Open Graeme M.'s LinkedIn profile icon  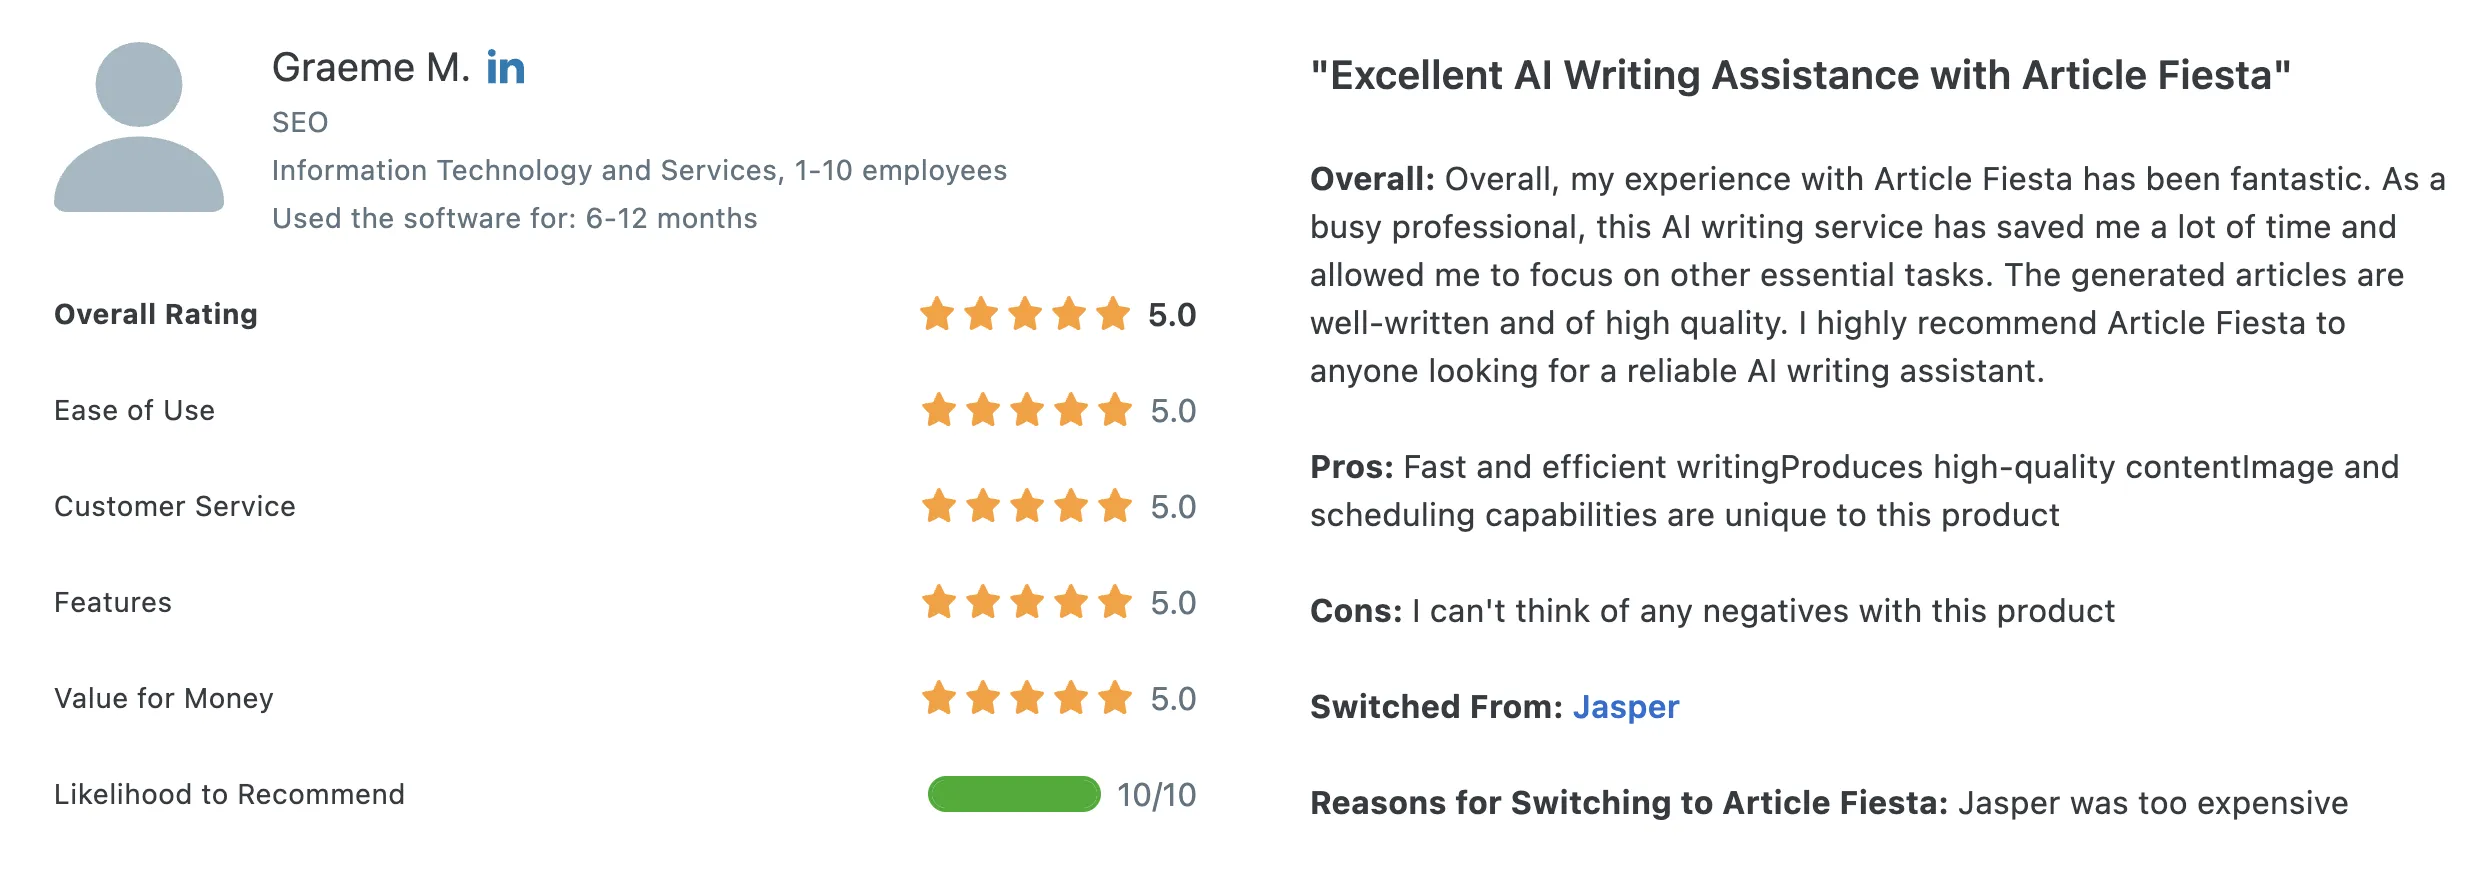pos(505,68)
